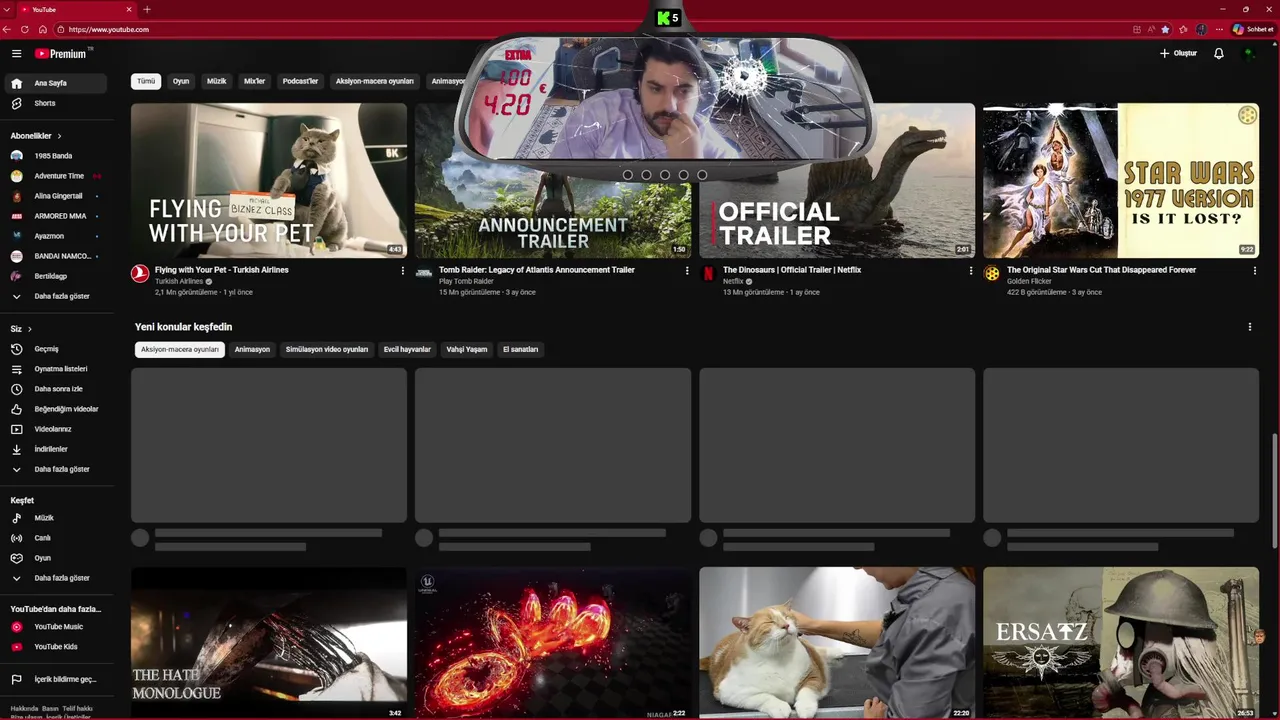
Task: Open the Abonelikler section heading
Action: click(36, 135)
